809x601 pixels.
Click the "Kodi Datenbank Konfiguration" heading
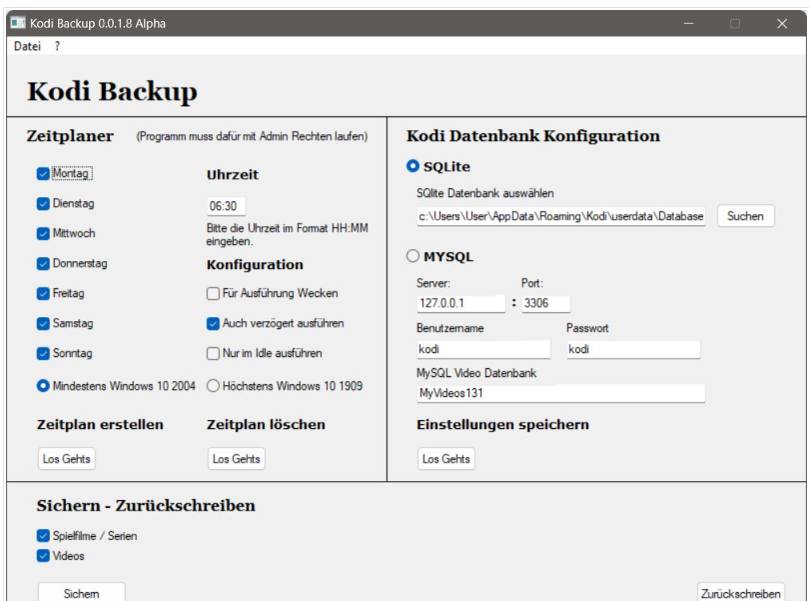click(533, 136)
